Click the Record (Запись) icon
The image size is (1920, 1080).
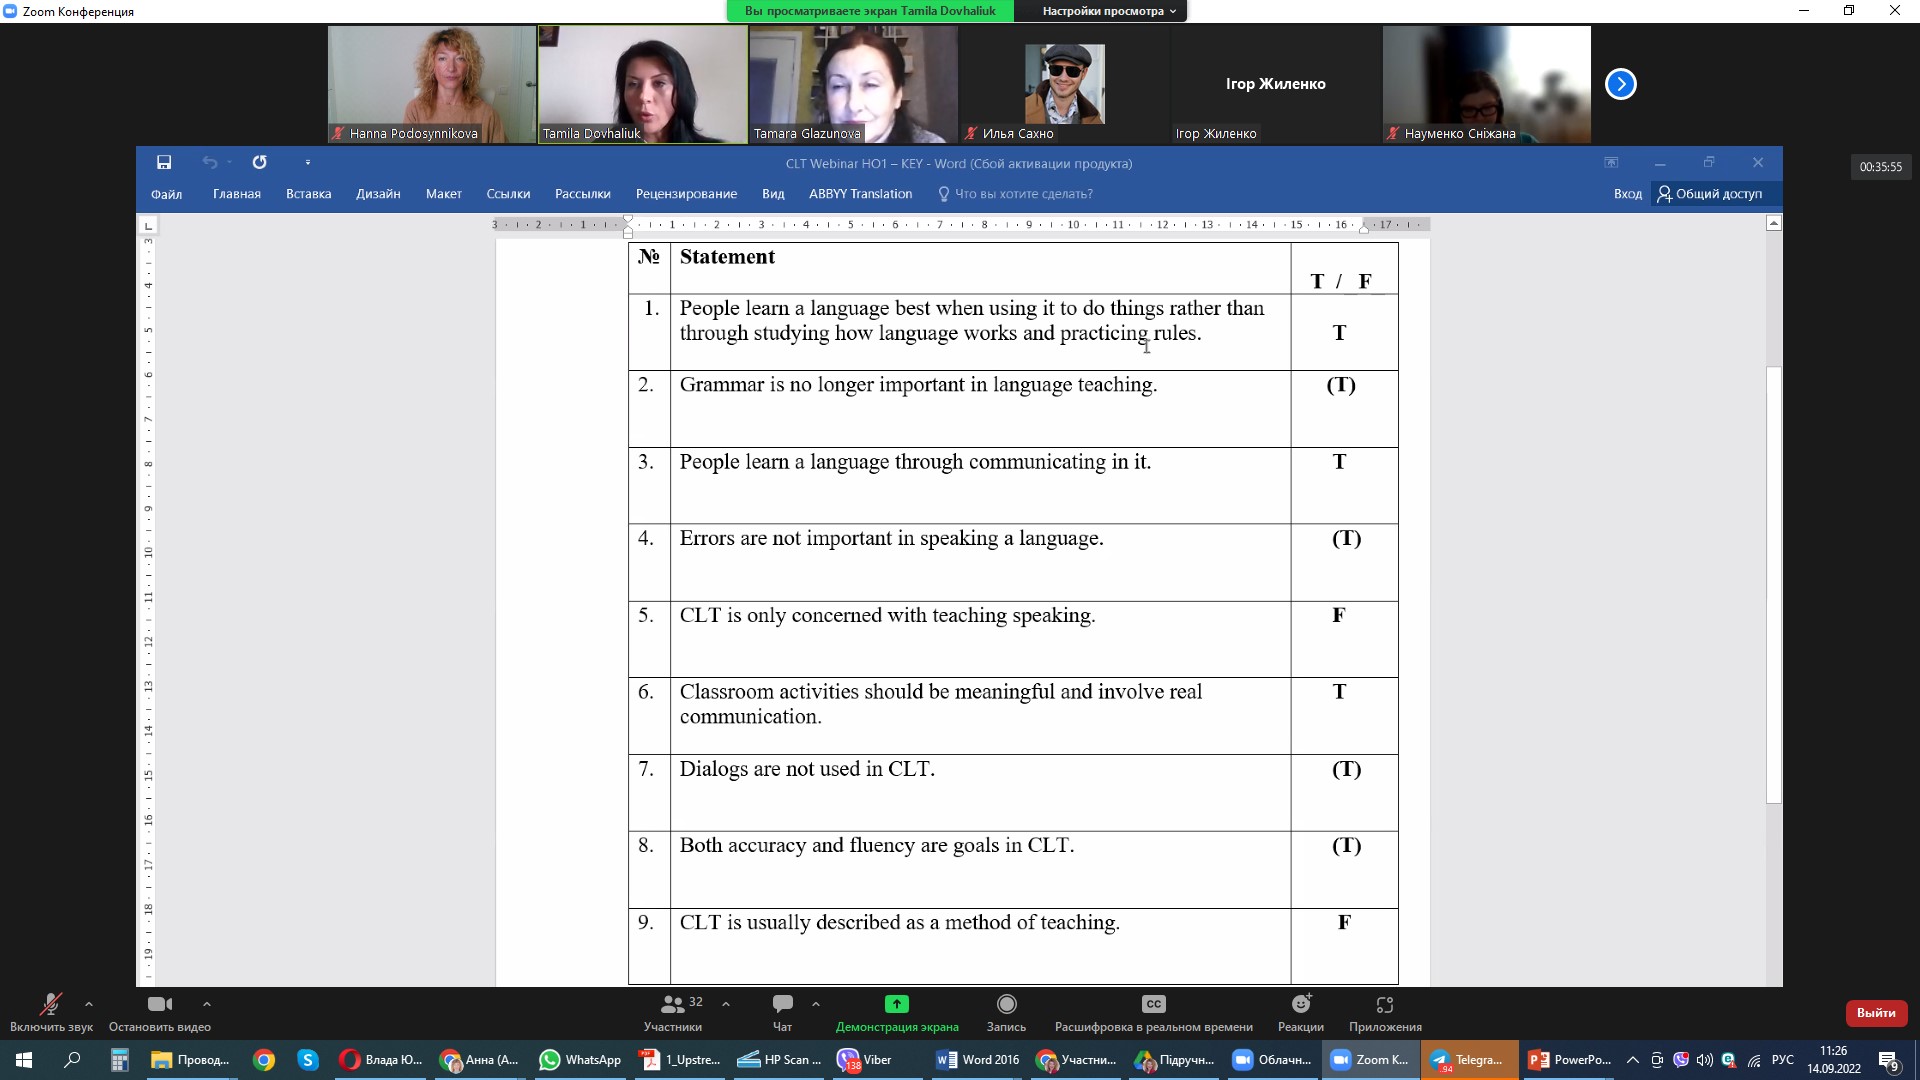click(1006, 1004)
